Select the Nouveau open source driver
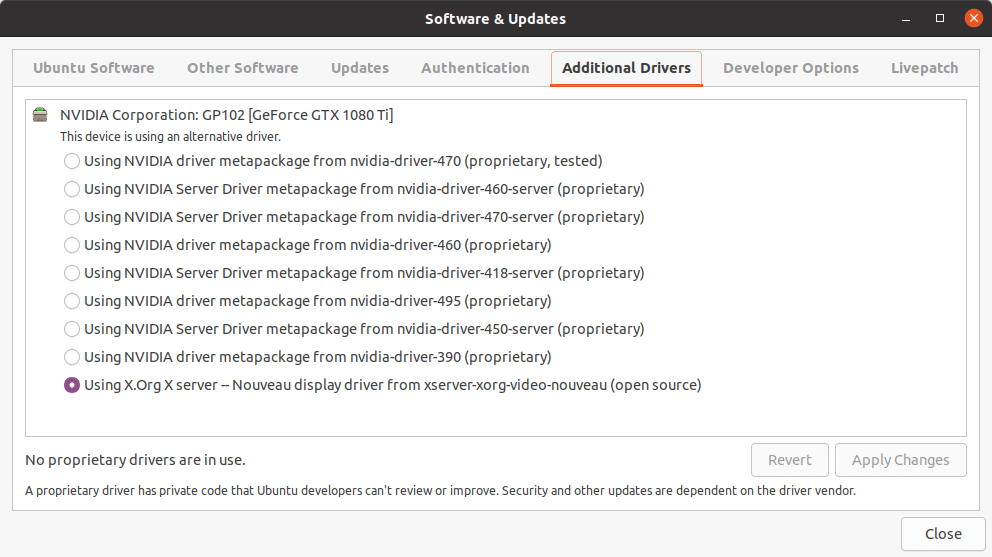The image size is (992, 557). 72,385
